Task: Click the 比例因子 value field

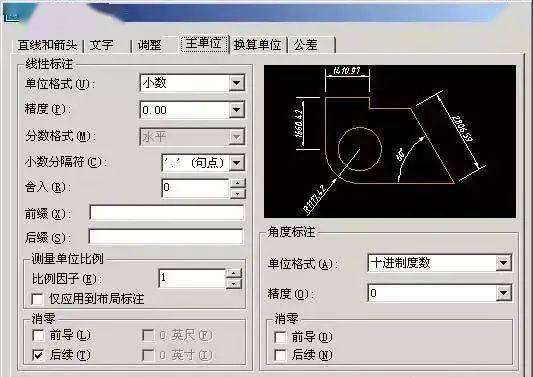Action: point(192,278)
